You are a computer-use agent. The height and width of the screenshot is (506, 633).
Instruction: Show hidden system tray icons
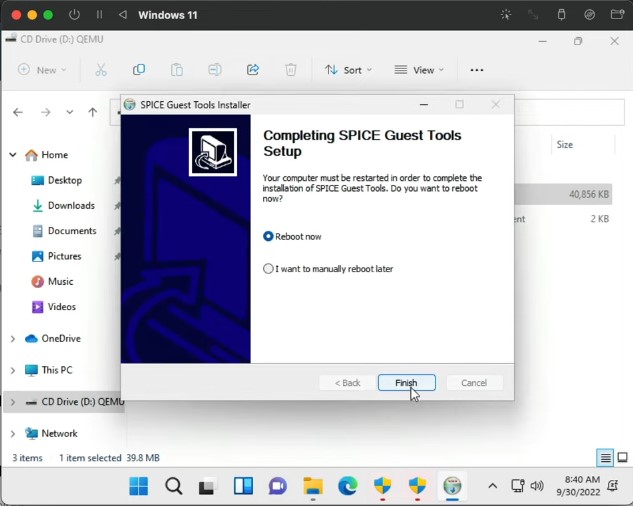493,486
